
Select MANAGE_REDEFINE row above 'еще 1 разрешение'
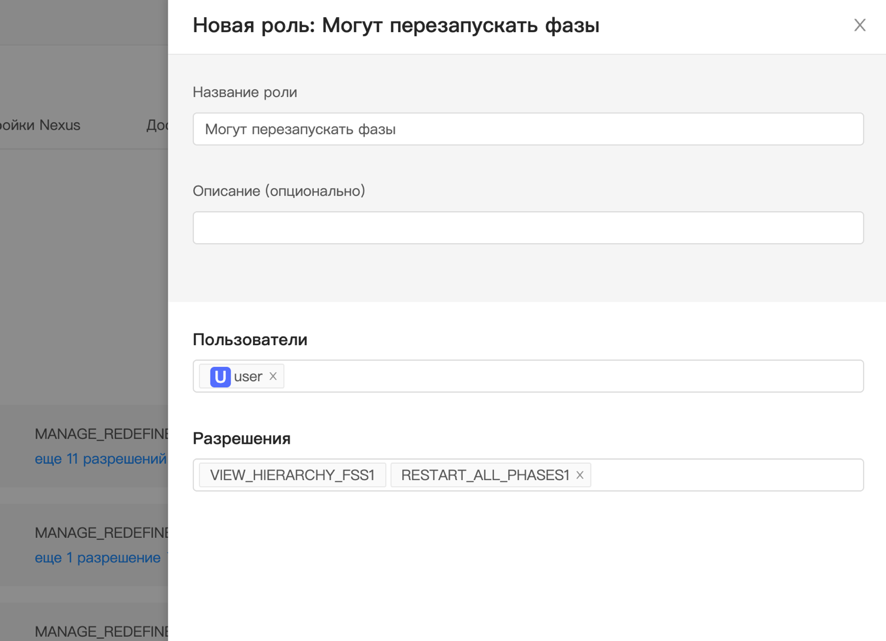[100, 533]
